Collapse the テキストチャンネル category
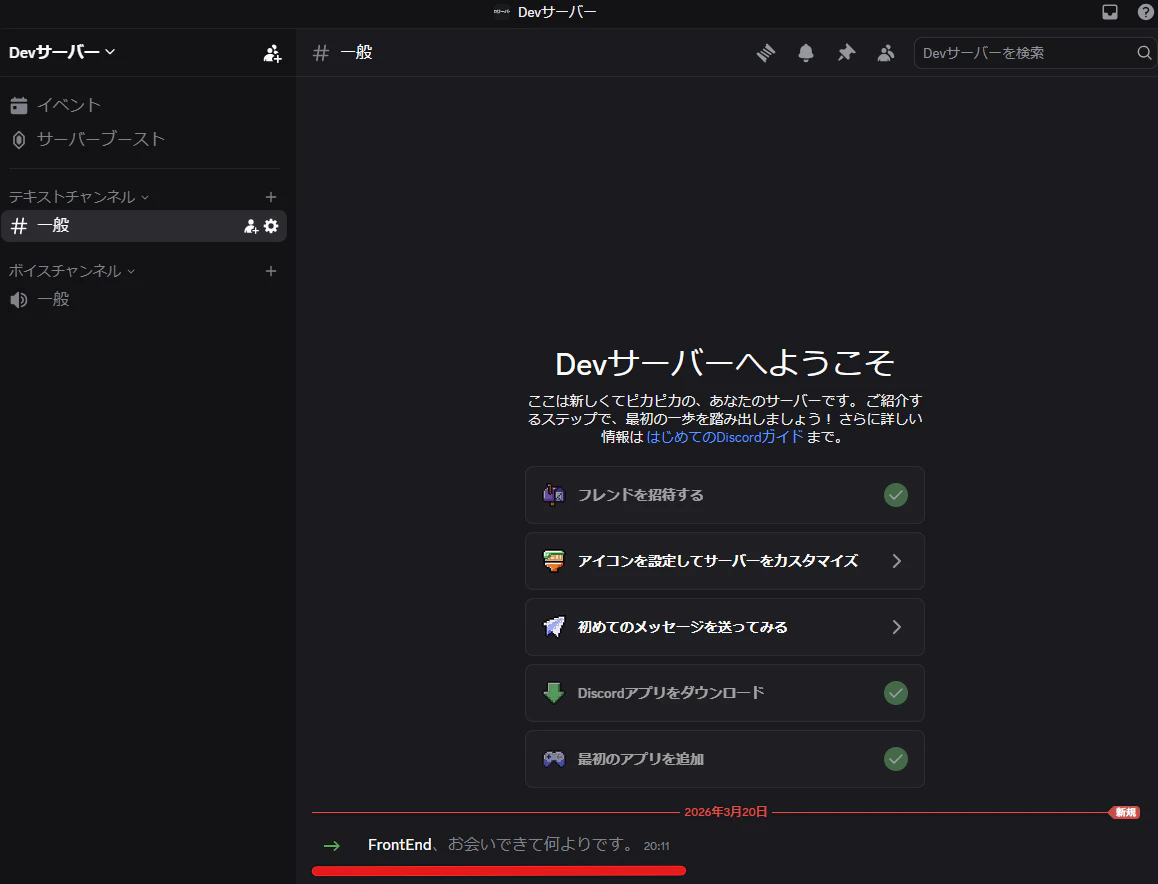The height and width of the screenshot is (884, 1158). click(79, 197)
